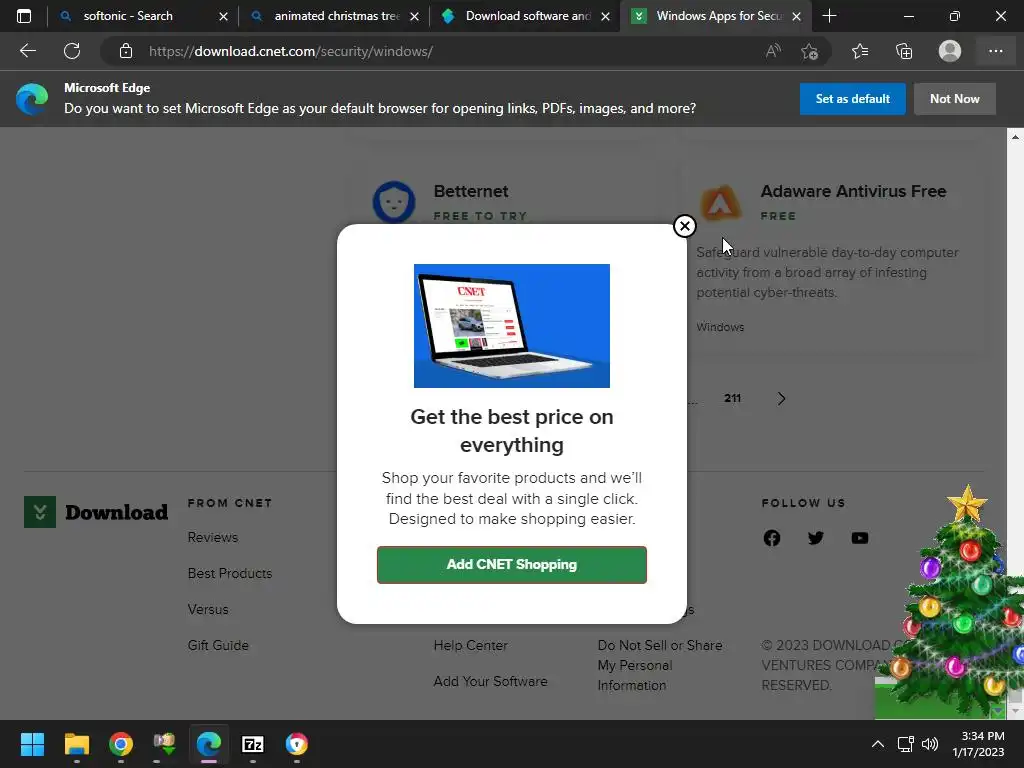This screenshot has height=768, width=1024.
Task: Visit YouTube channel icon
Action: pos(859,537)
